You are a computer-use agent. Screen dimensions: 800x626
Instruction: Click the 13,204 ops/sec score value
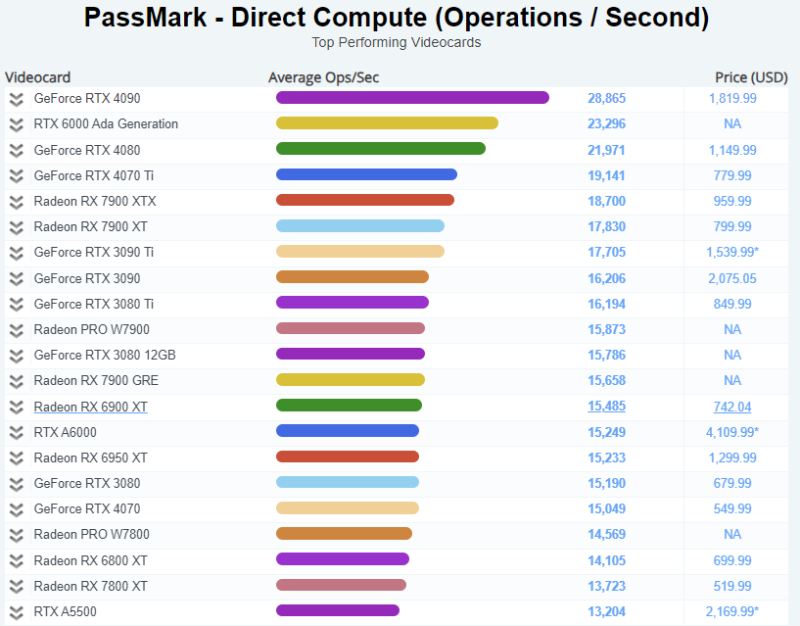[x=607, y=612]
